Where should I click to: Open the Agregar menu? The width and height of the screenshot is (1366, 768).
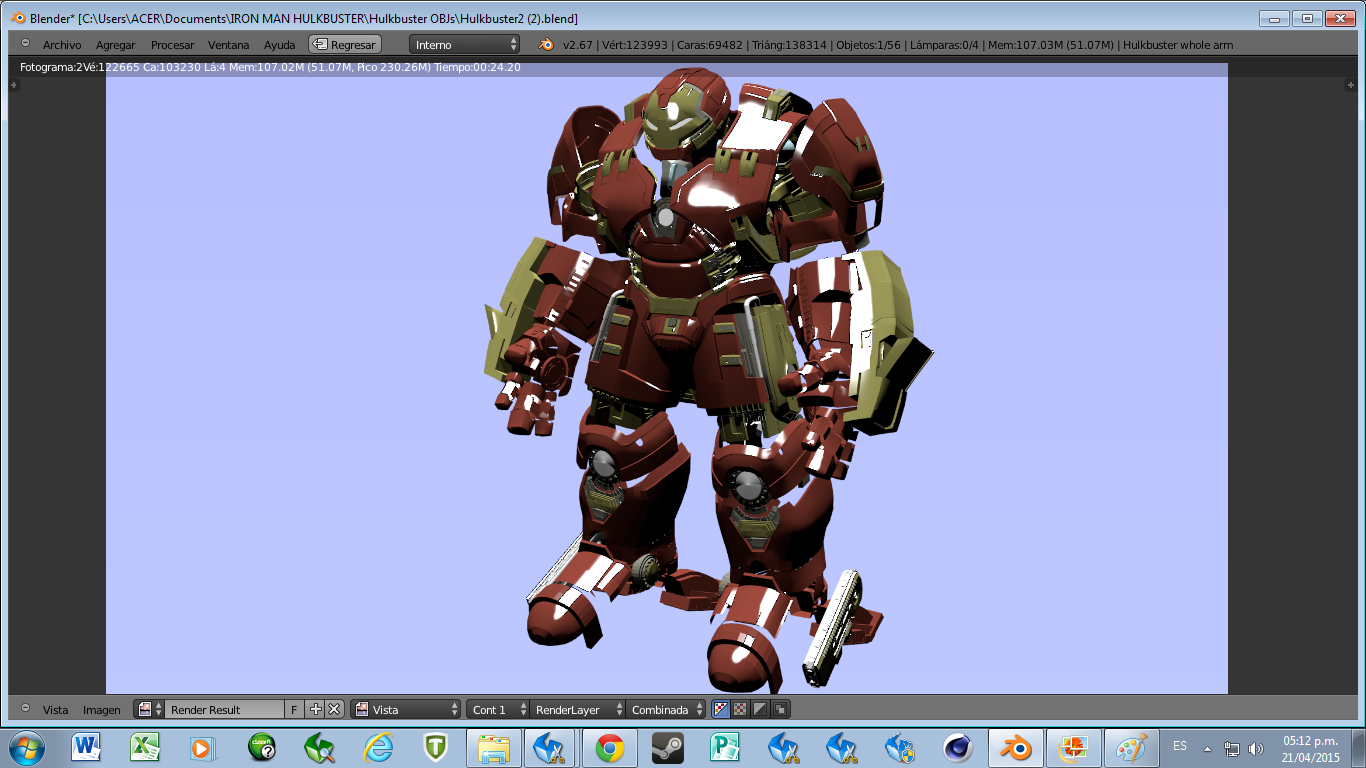[x=115, y=45]
